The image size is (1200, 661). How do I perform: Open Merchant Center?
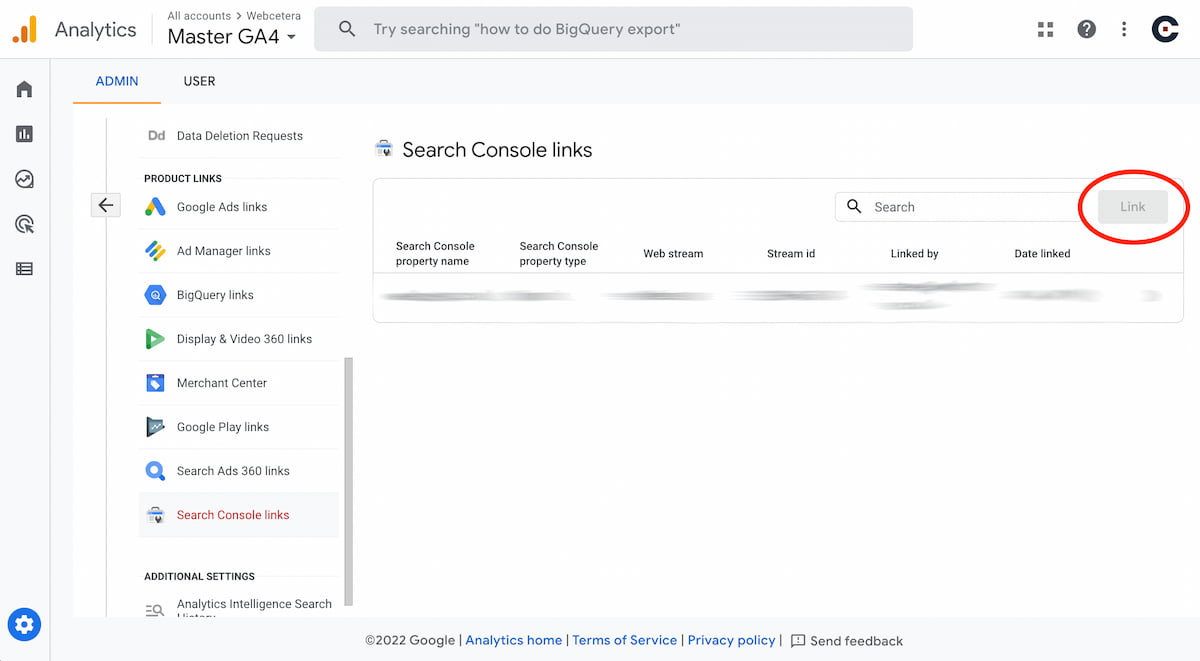coord(222,383)
